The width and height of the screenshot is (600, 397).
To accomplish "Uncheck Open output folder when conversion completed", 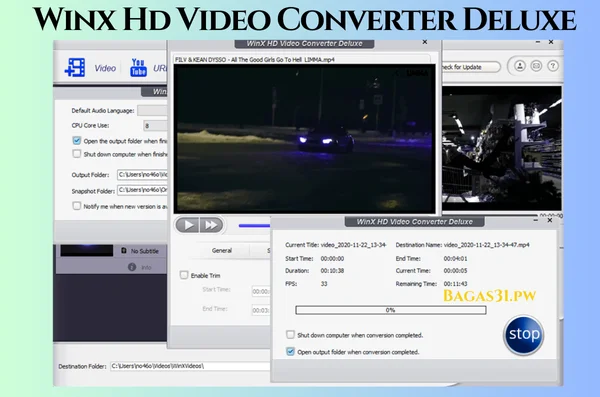I will point(290,351).
